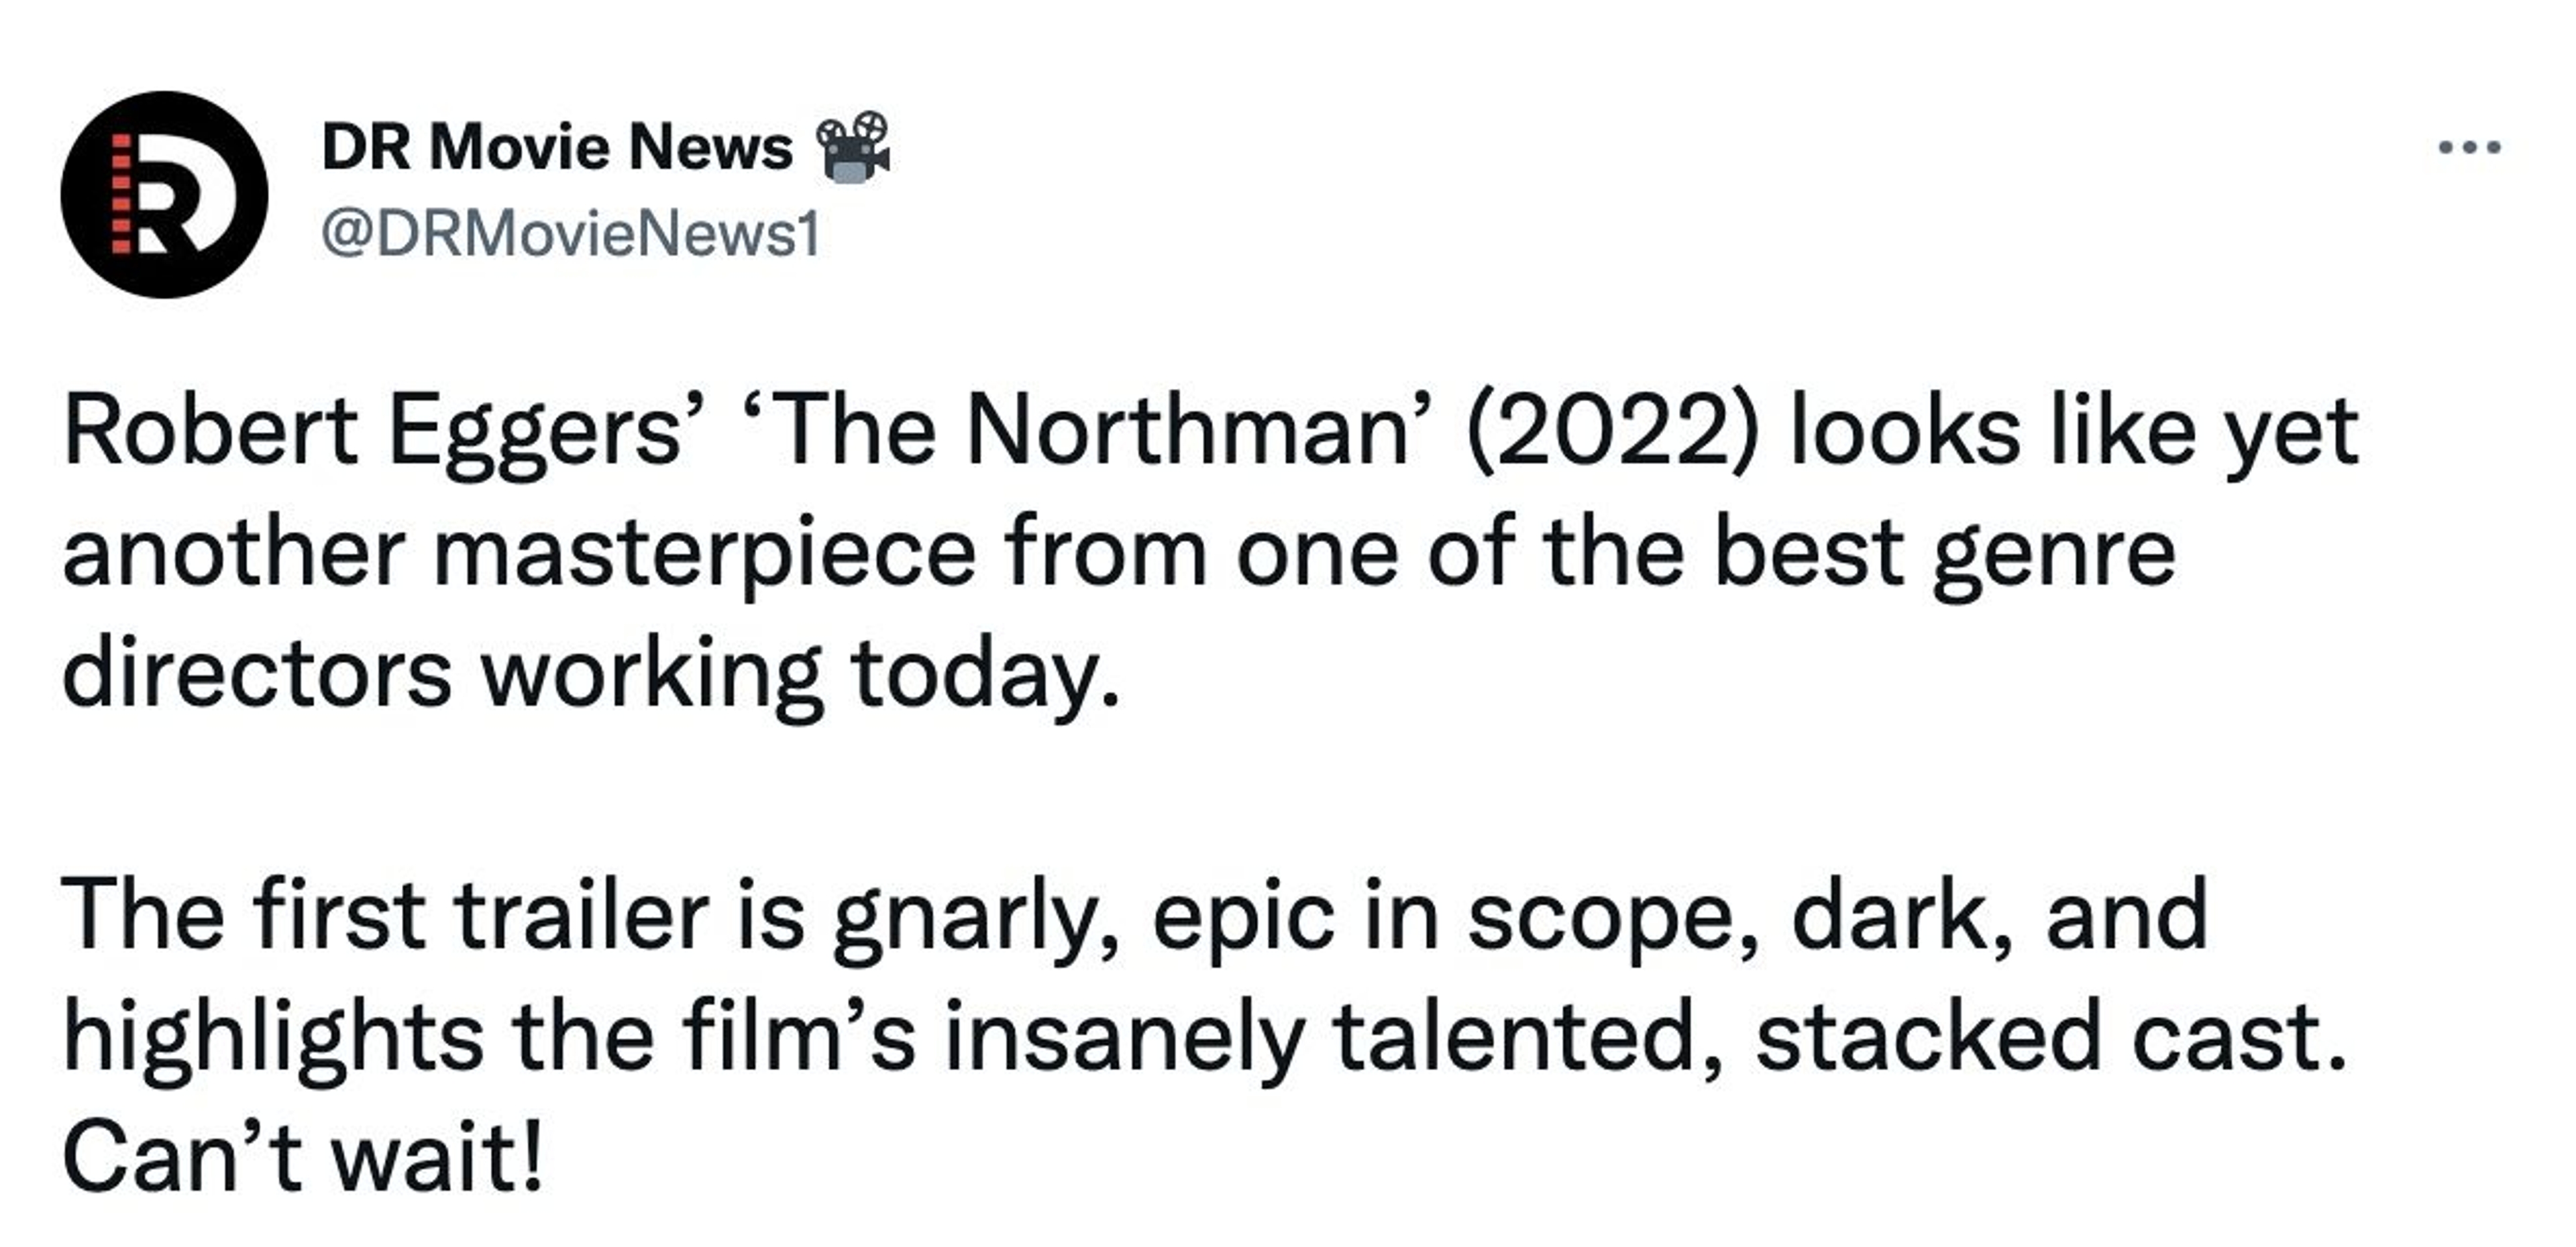Click the "Can't wait!" closing text
2576x1247 pixels.
coord(302,1157)
